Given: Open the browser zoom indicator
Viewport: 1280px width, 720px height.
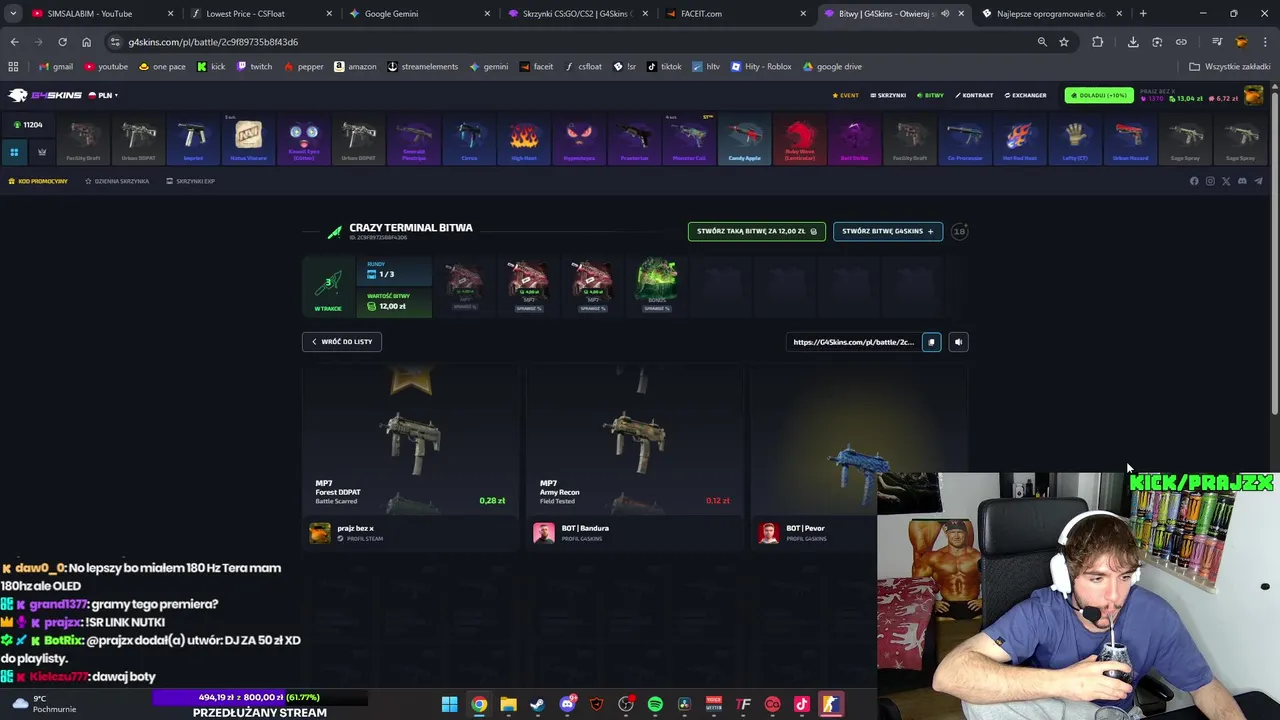Looking at the screenshot, I should pyautogui.click(x=1042, y=42).
